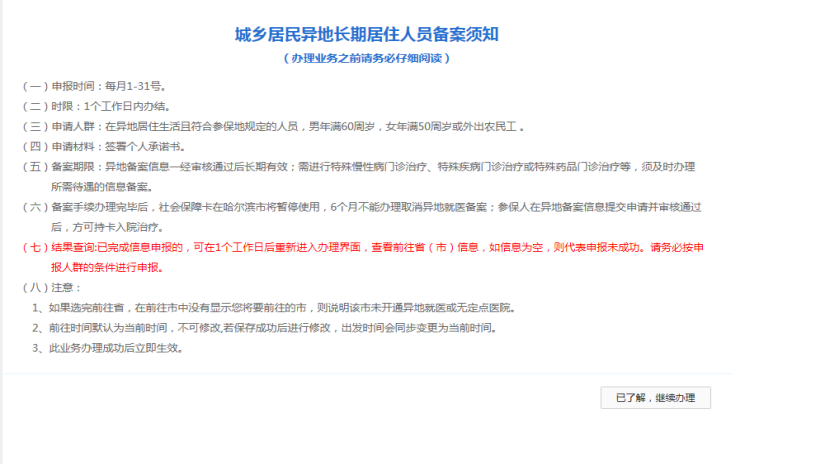
Task: Click the red item (七) 结果查询 line
Action: click(363, 247)
